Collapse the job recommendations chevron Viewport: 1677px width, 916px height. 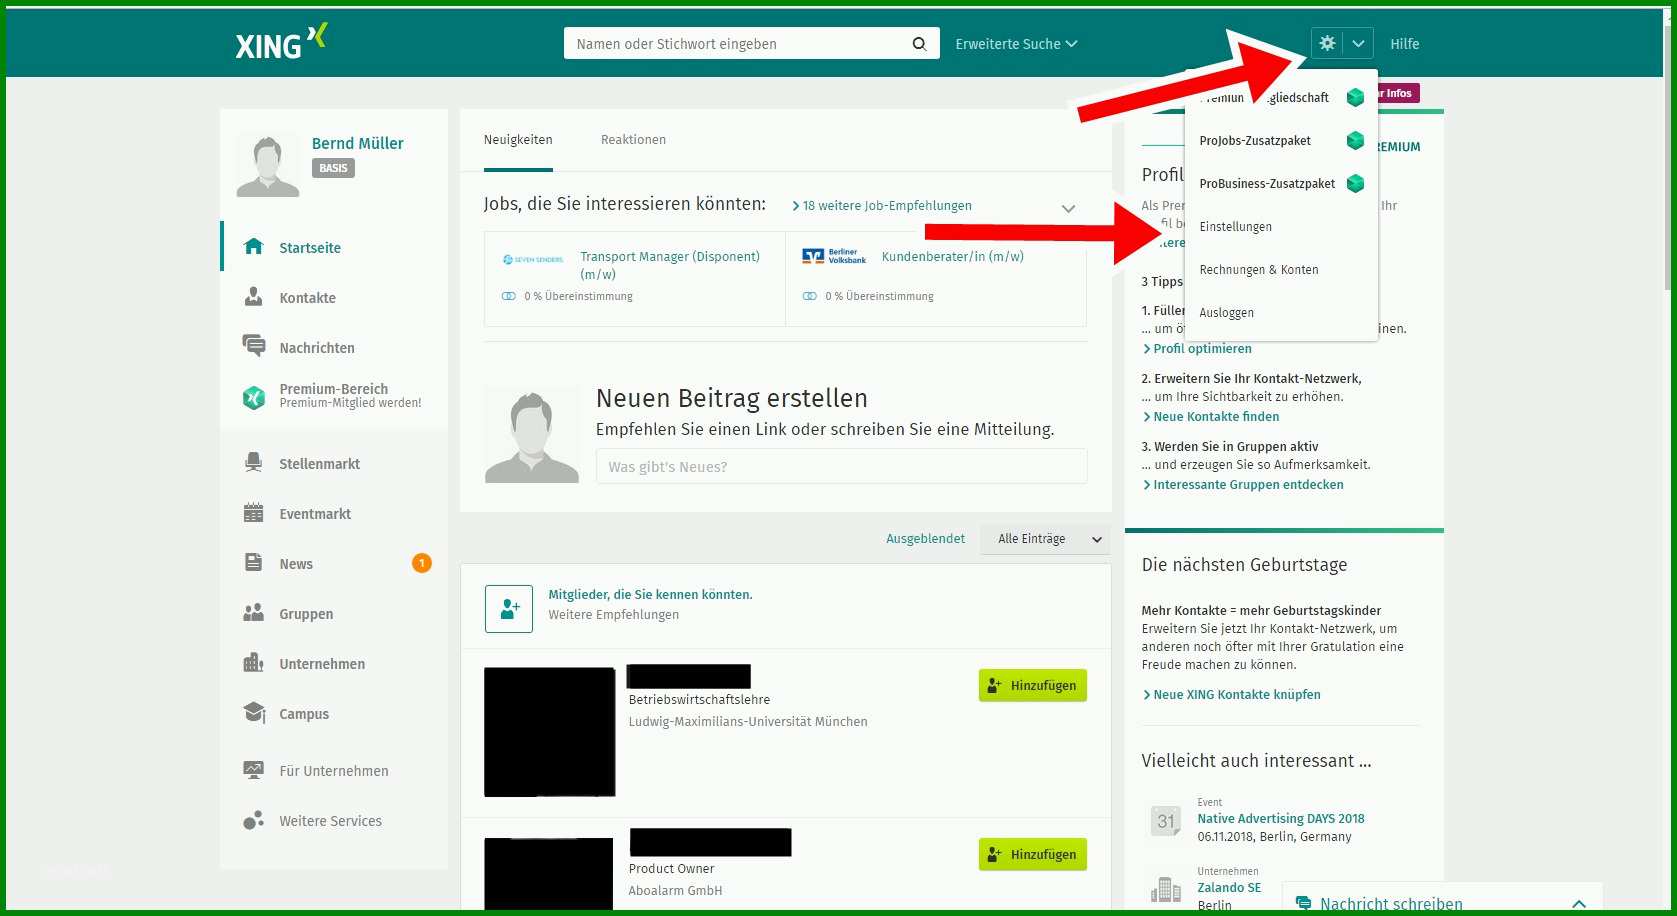[x=1068, y=208]
